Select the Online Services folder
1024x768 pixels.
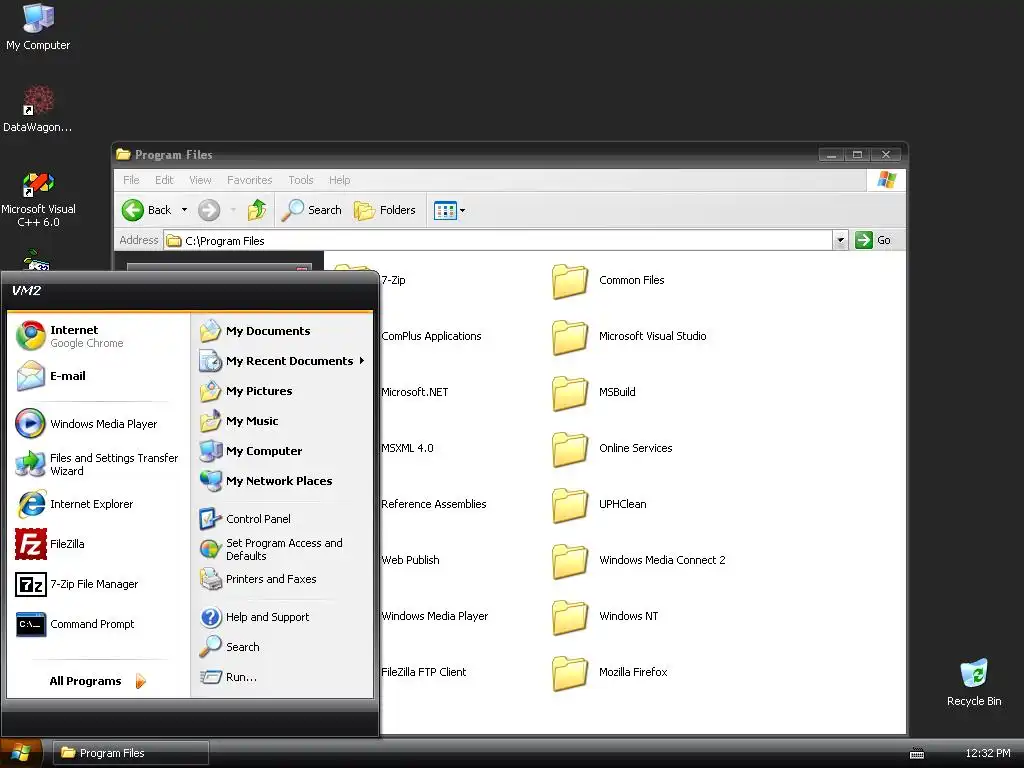tap(612, 448)
